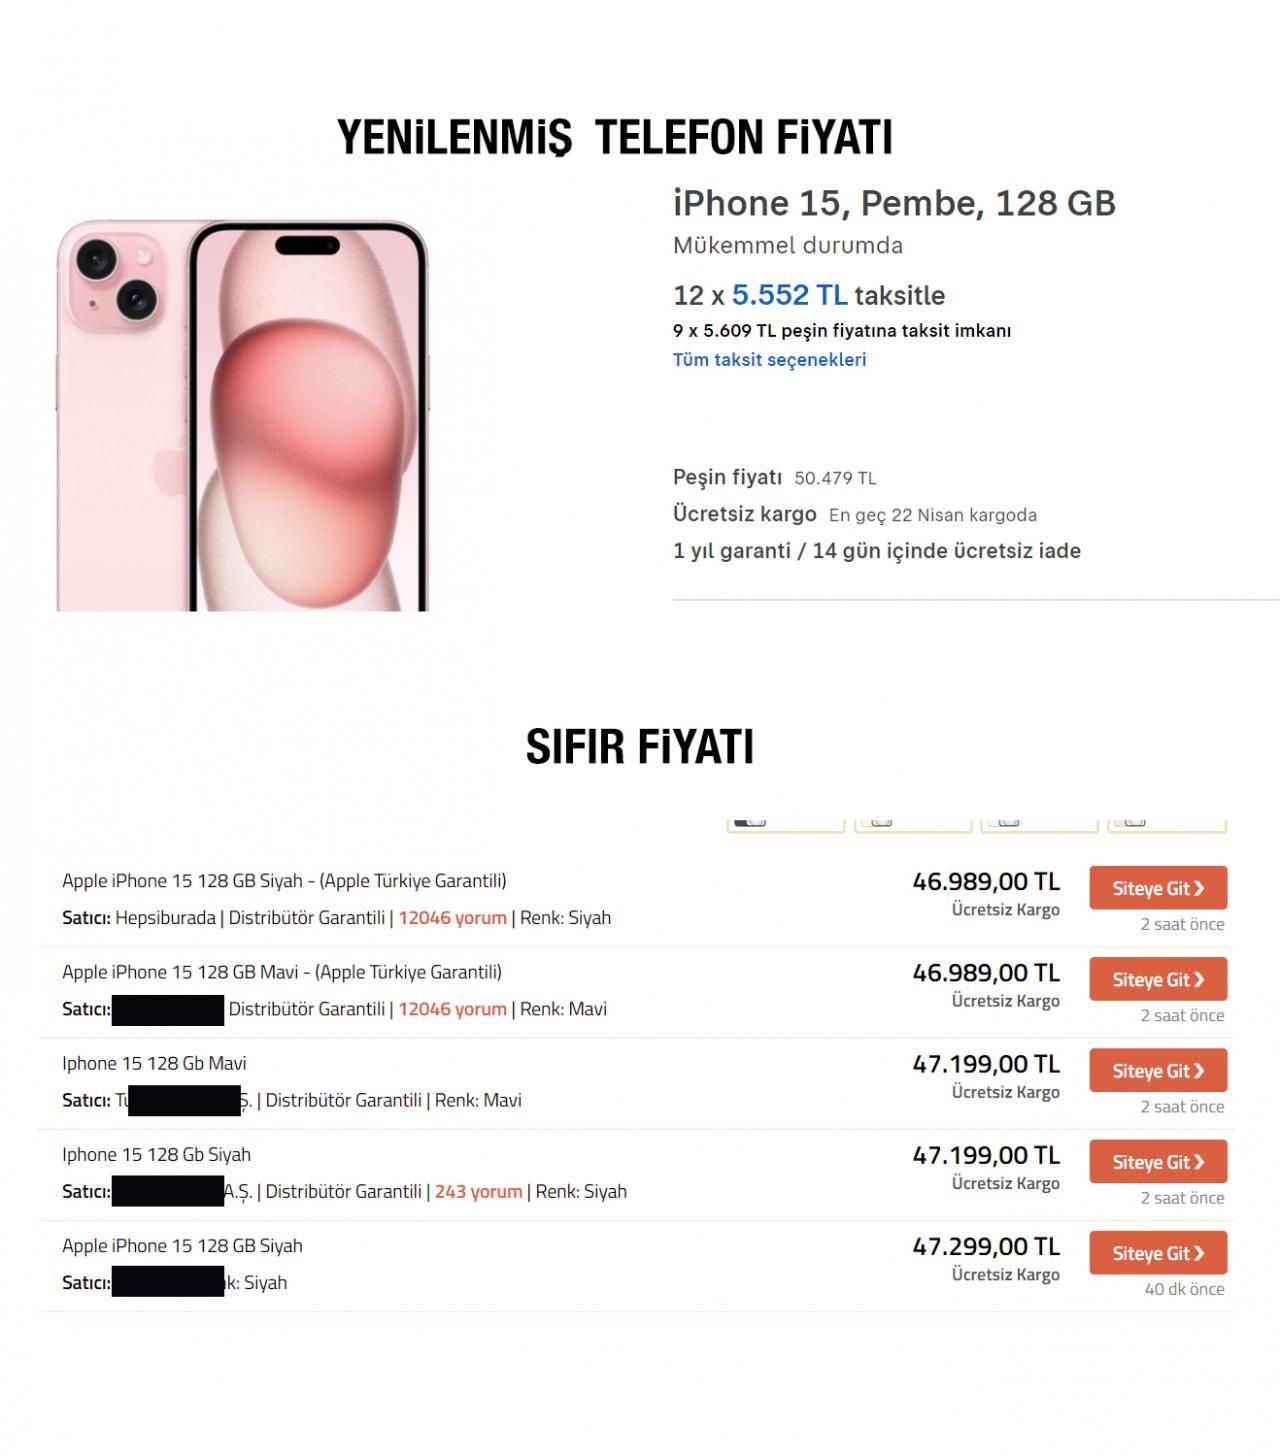1280x1456 pixels.
Task: Click Siteye Git for Iphone 15 128 Gb Mavi
Action: (1157, 1071)
